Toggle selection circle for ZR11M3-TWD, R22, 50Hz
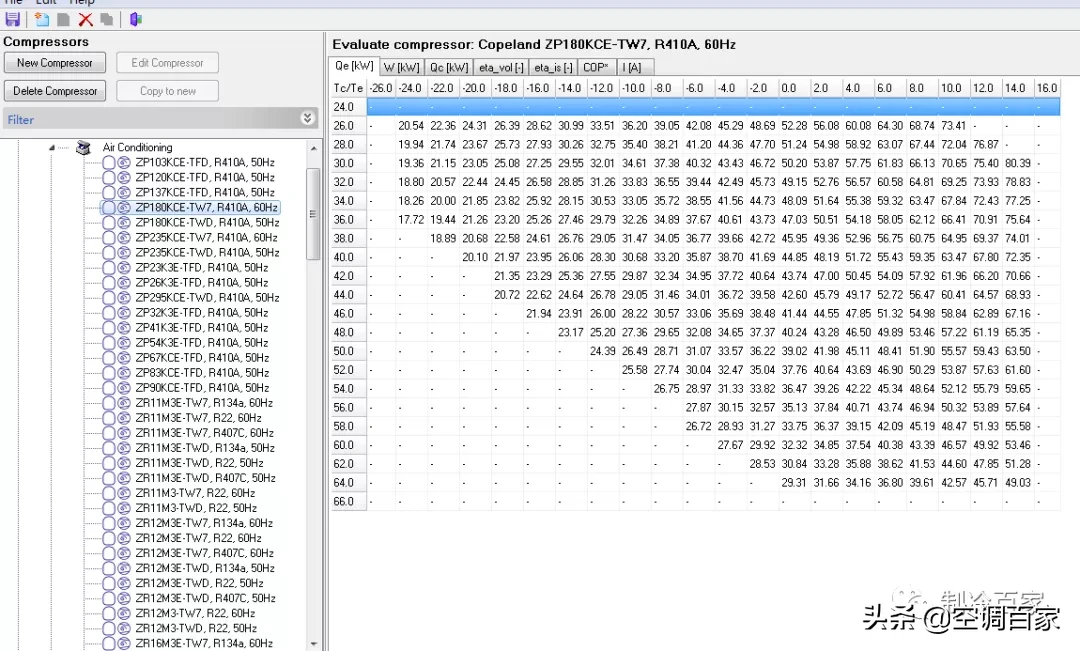The height and width of the screenshot is (651, 1080). [108, 508]
